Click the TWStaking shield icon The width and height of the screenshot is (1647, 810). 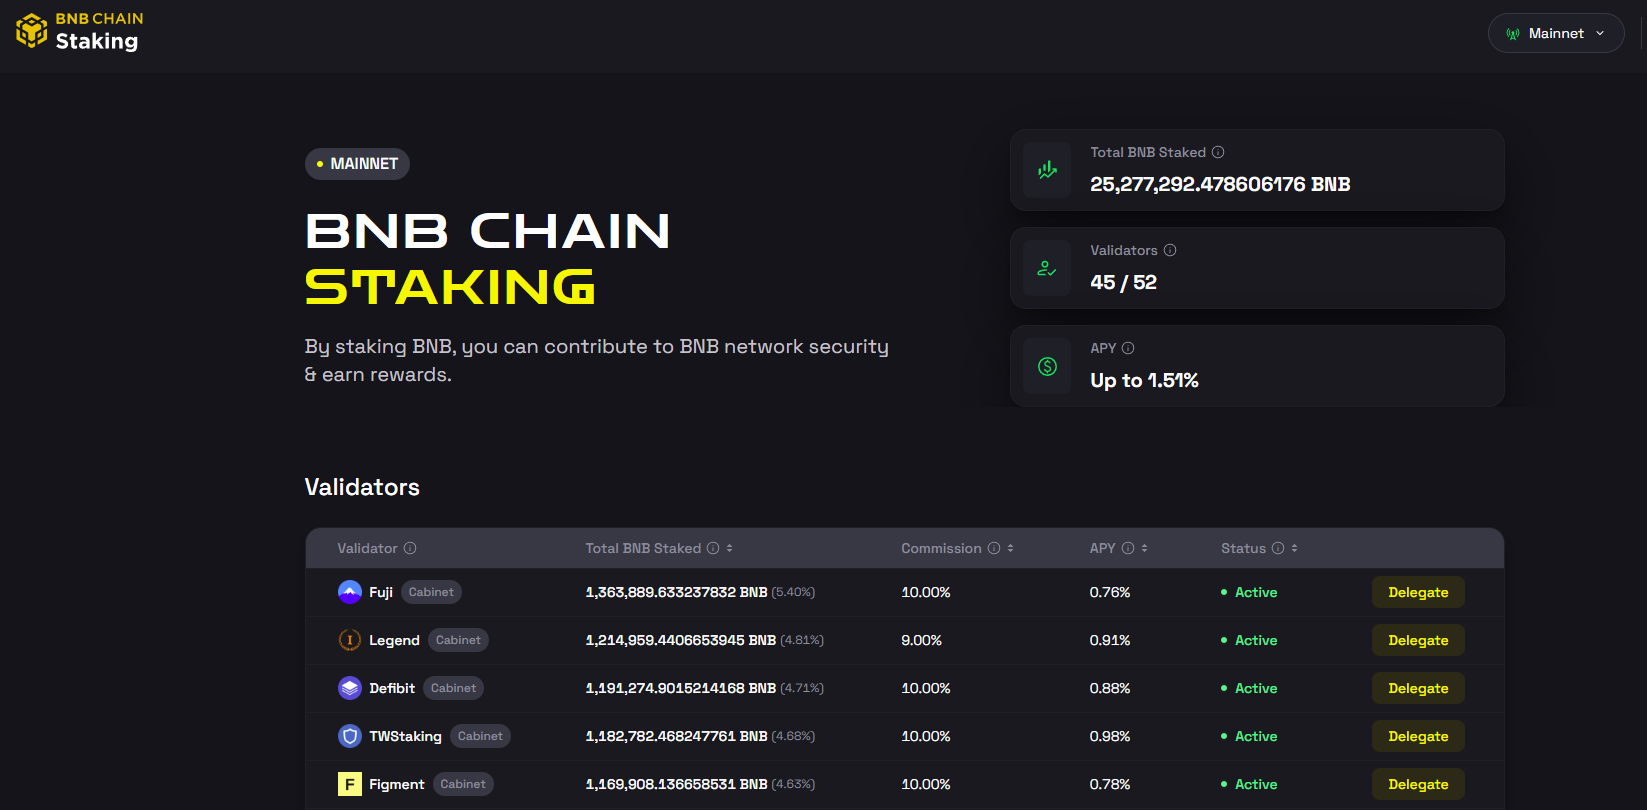pos(349,736)
